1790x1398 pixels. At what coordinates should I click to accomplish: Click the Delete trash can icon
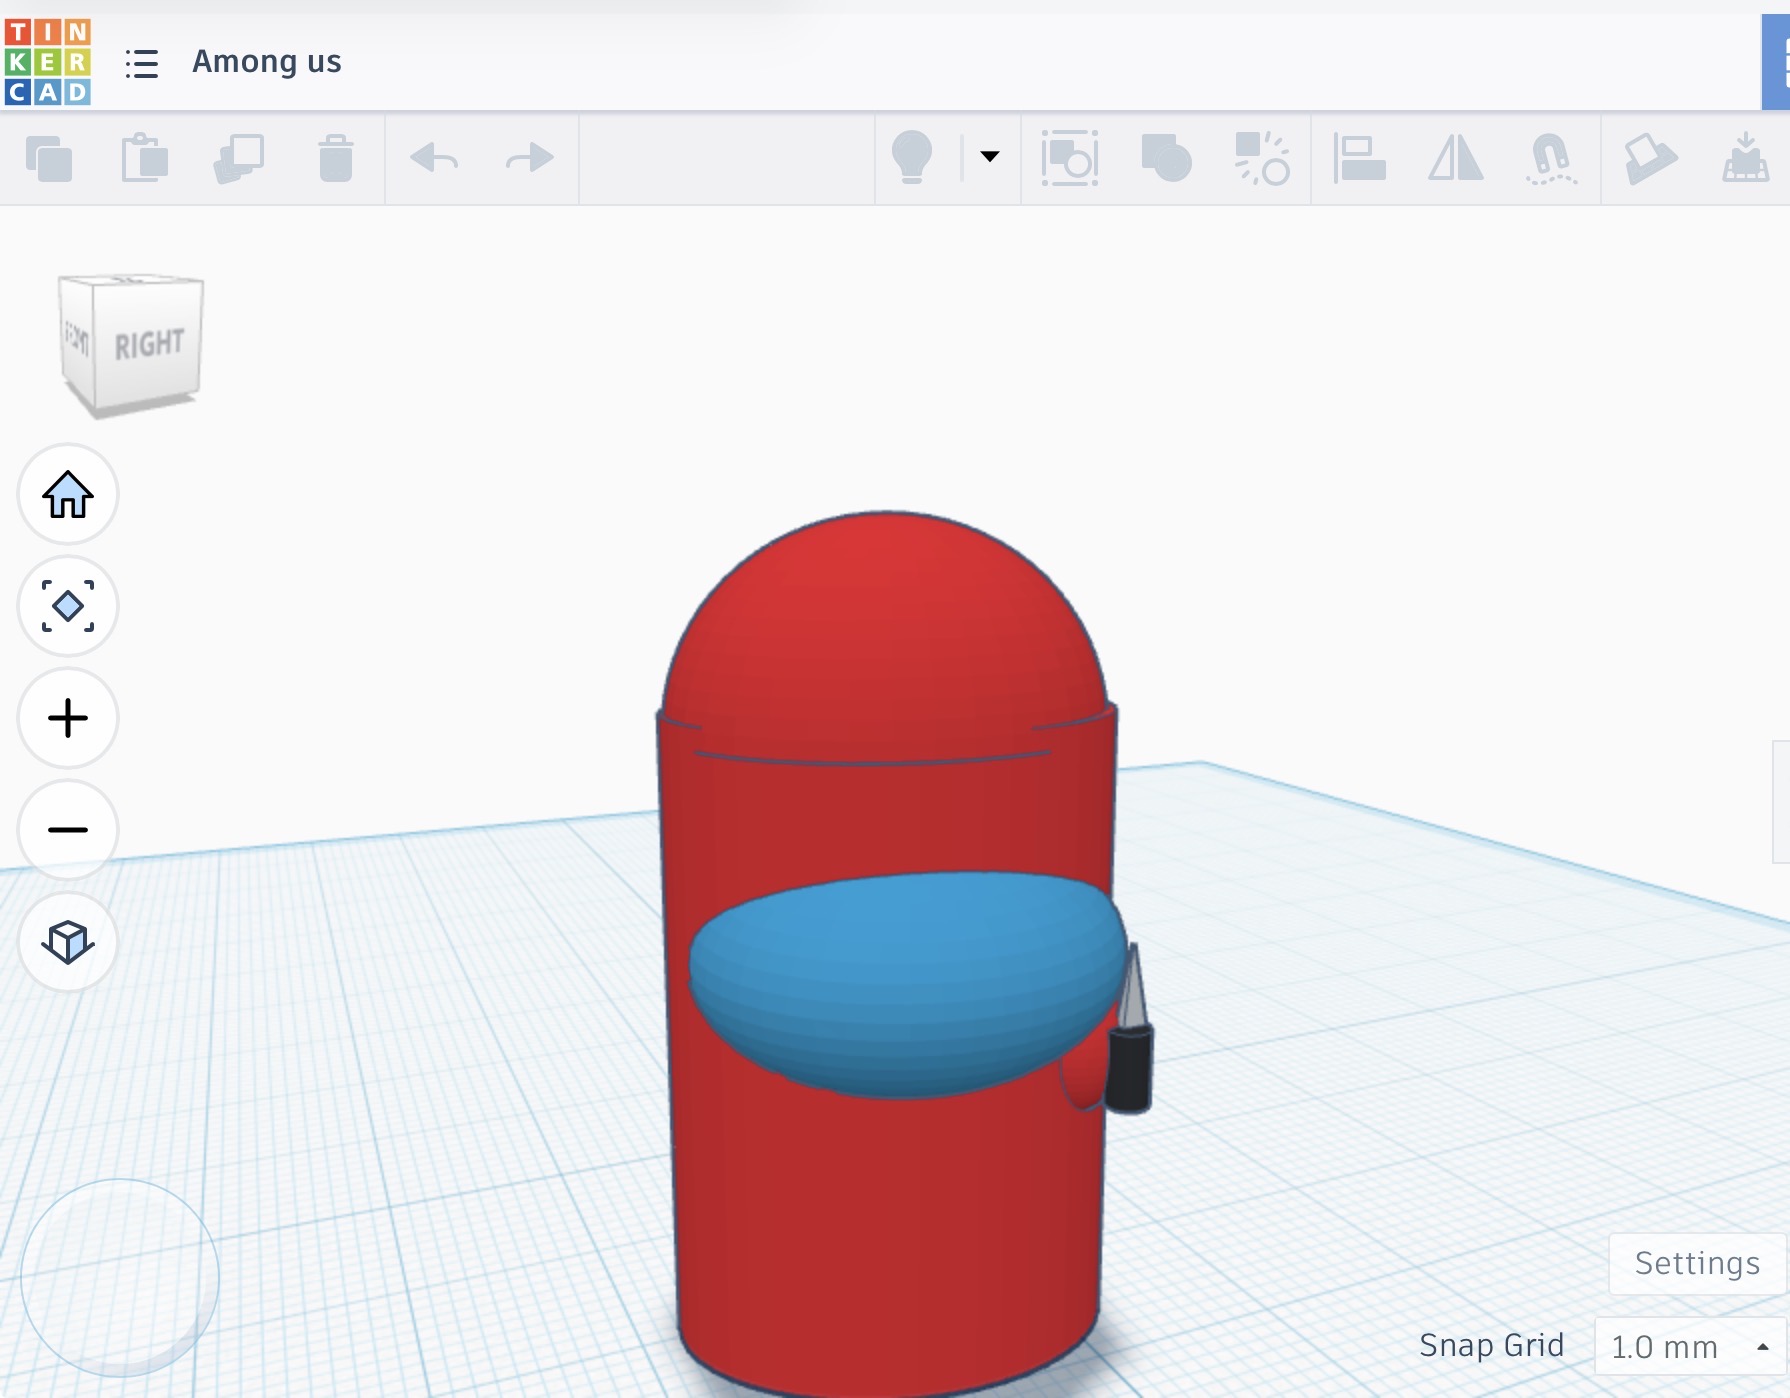click(x=336, y=158)
